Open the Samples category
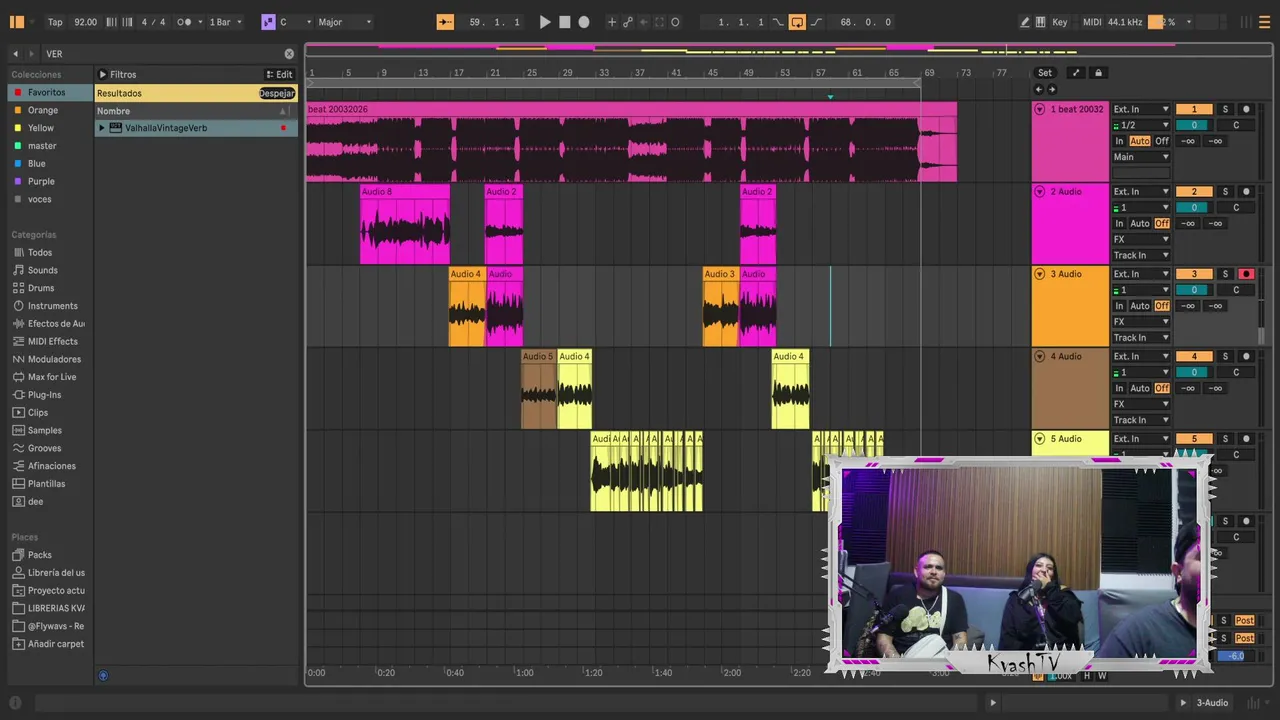 (x=44, y=430)
